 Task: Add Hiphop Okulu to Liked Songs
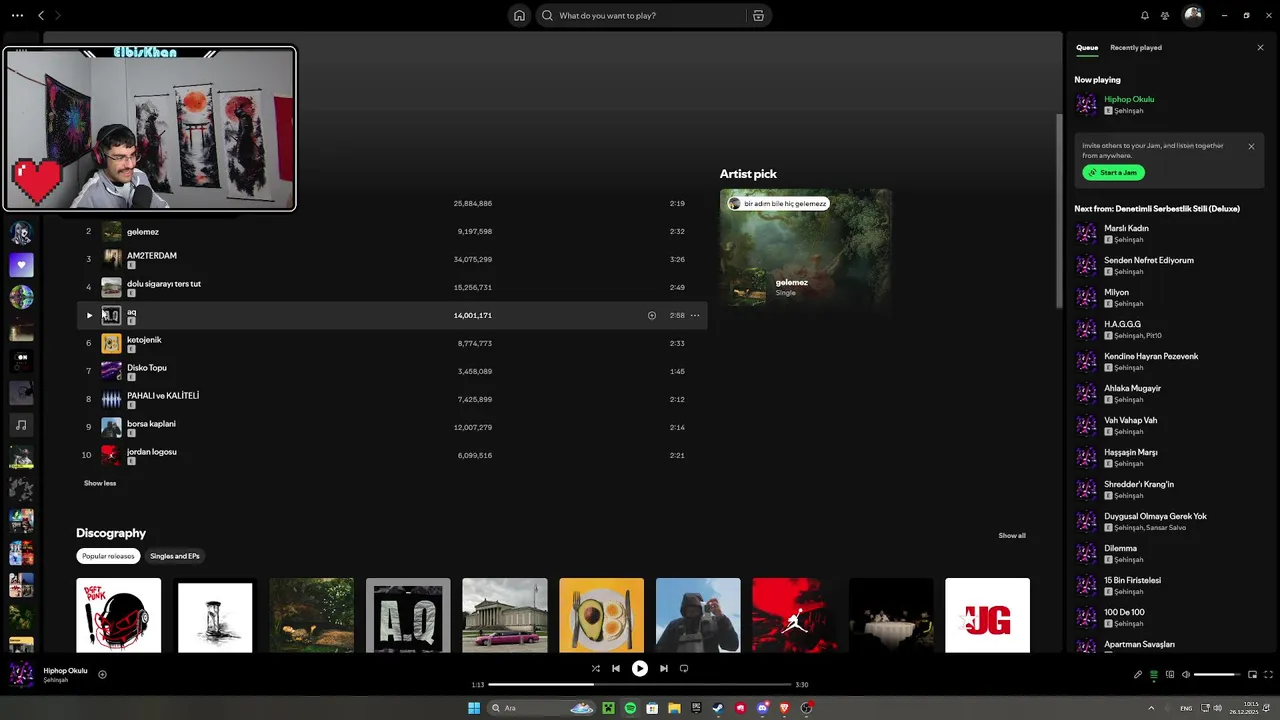coord(102,674)
